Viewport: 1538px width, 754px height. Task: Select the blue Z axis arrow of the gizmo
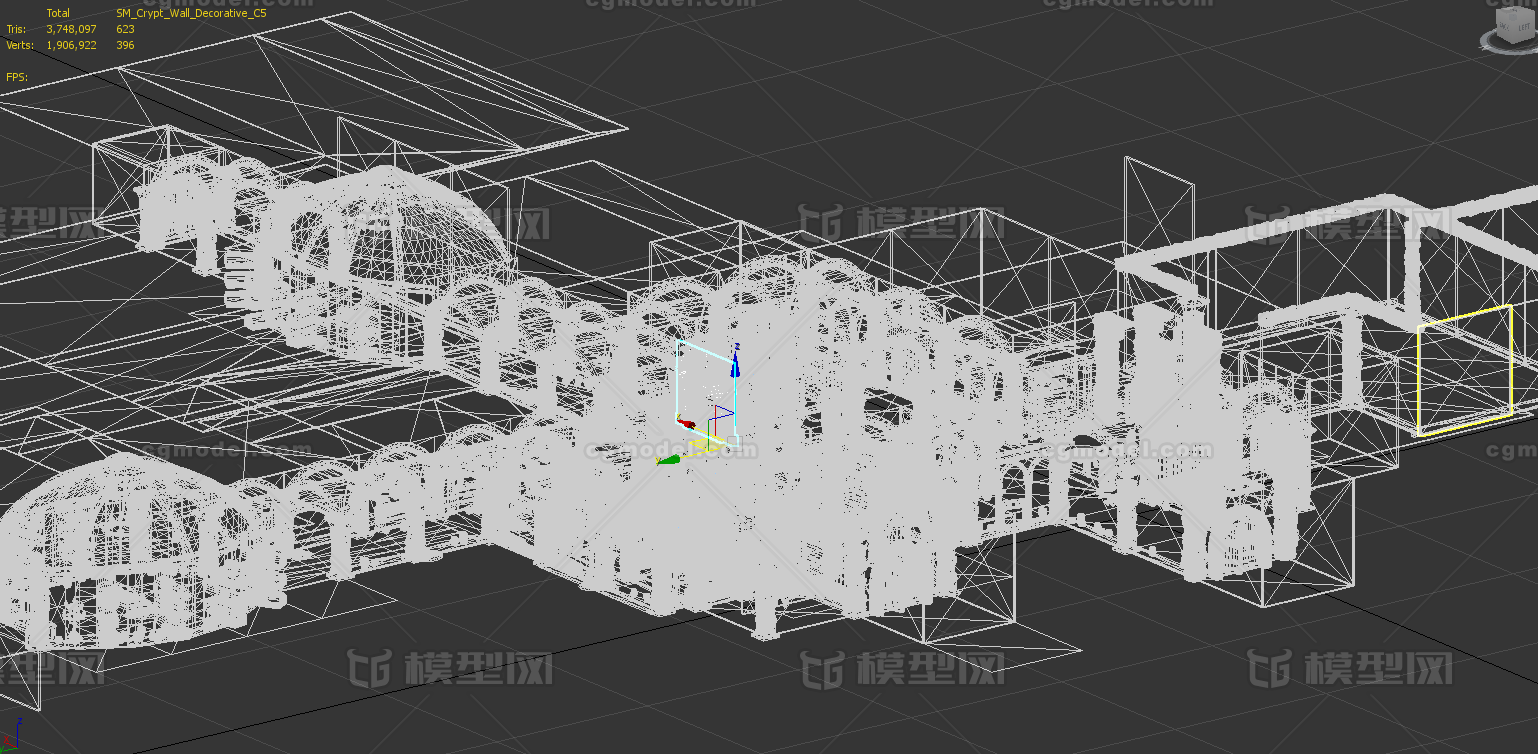coord(735,366)
